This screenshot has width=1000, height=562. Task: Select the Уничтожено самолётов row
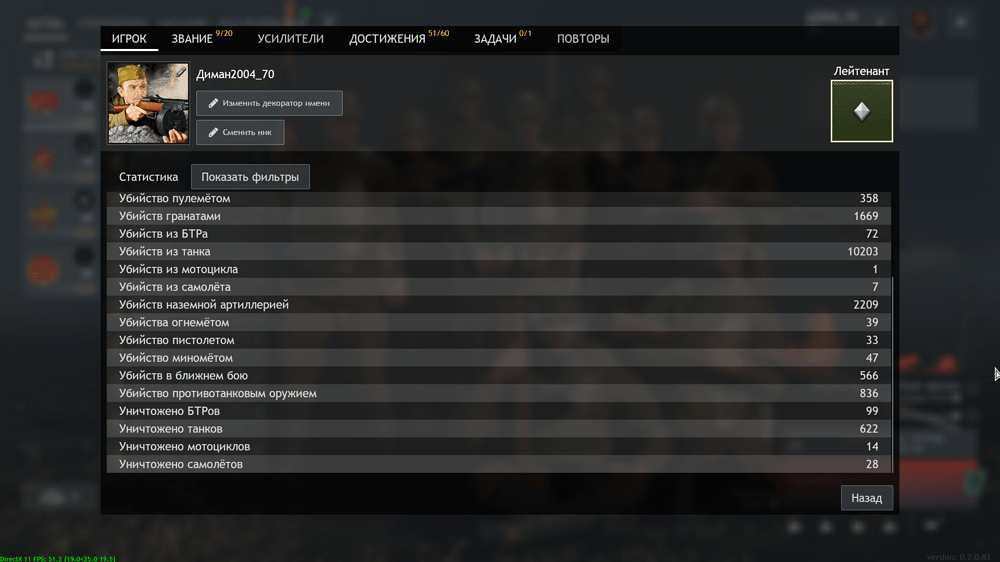point(499,464)
